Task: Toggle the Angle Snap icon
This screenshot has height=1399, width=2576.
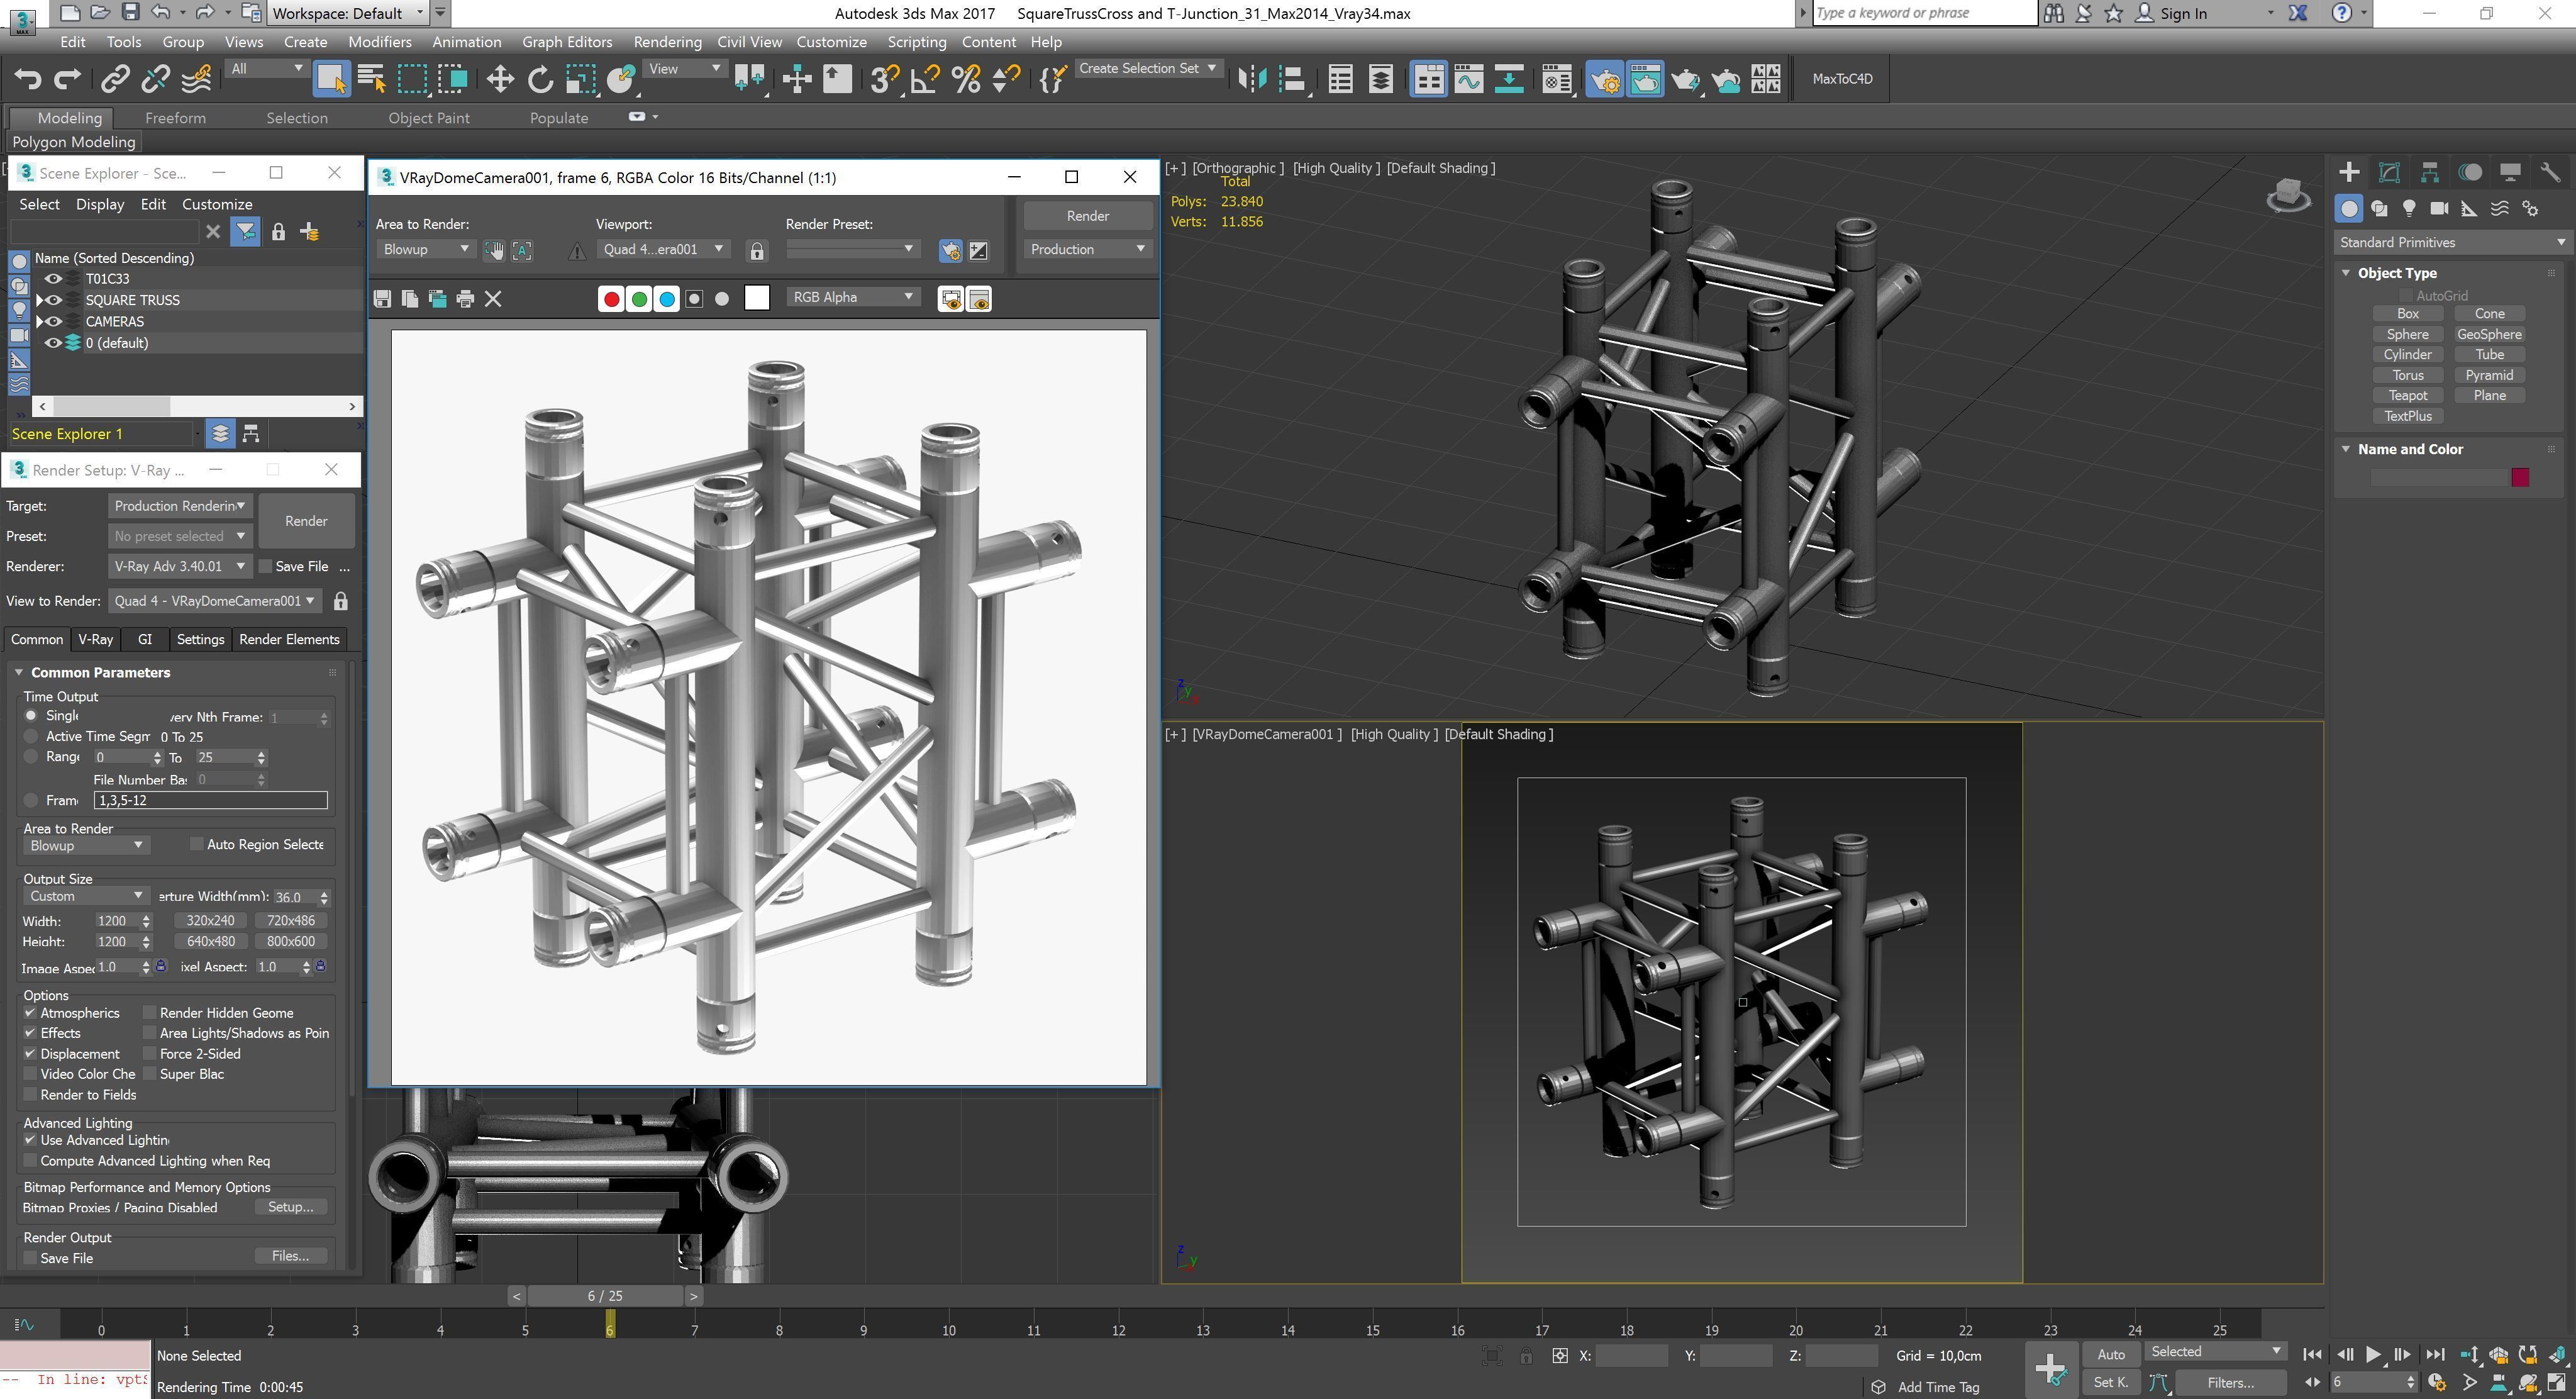Action: click(x=924, y=79)
